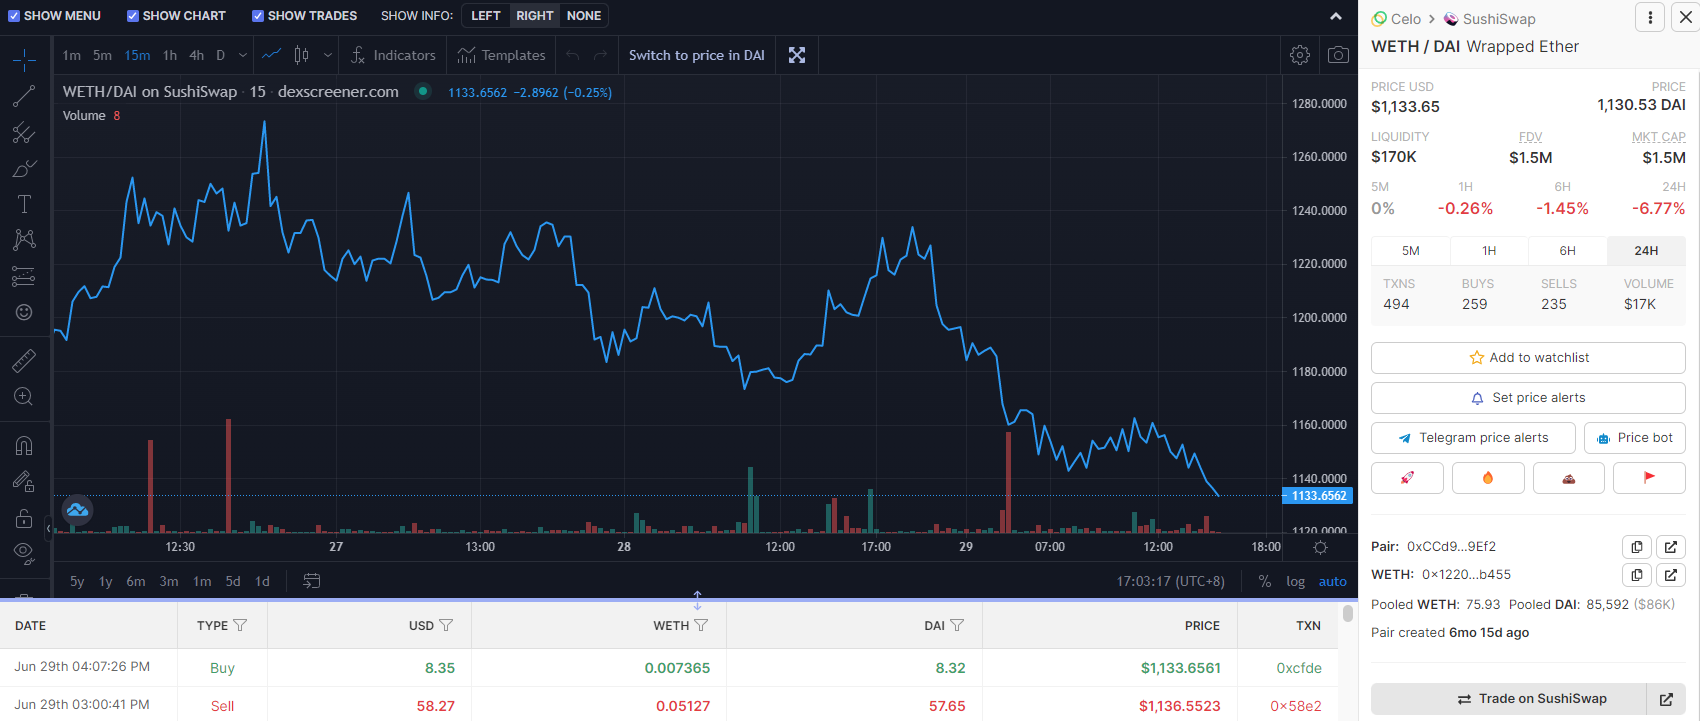Filter trades by DAI amount
1700x721 pixels.
pyautogui.click(x=957, y=625)
